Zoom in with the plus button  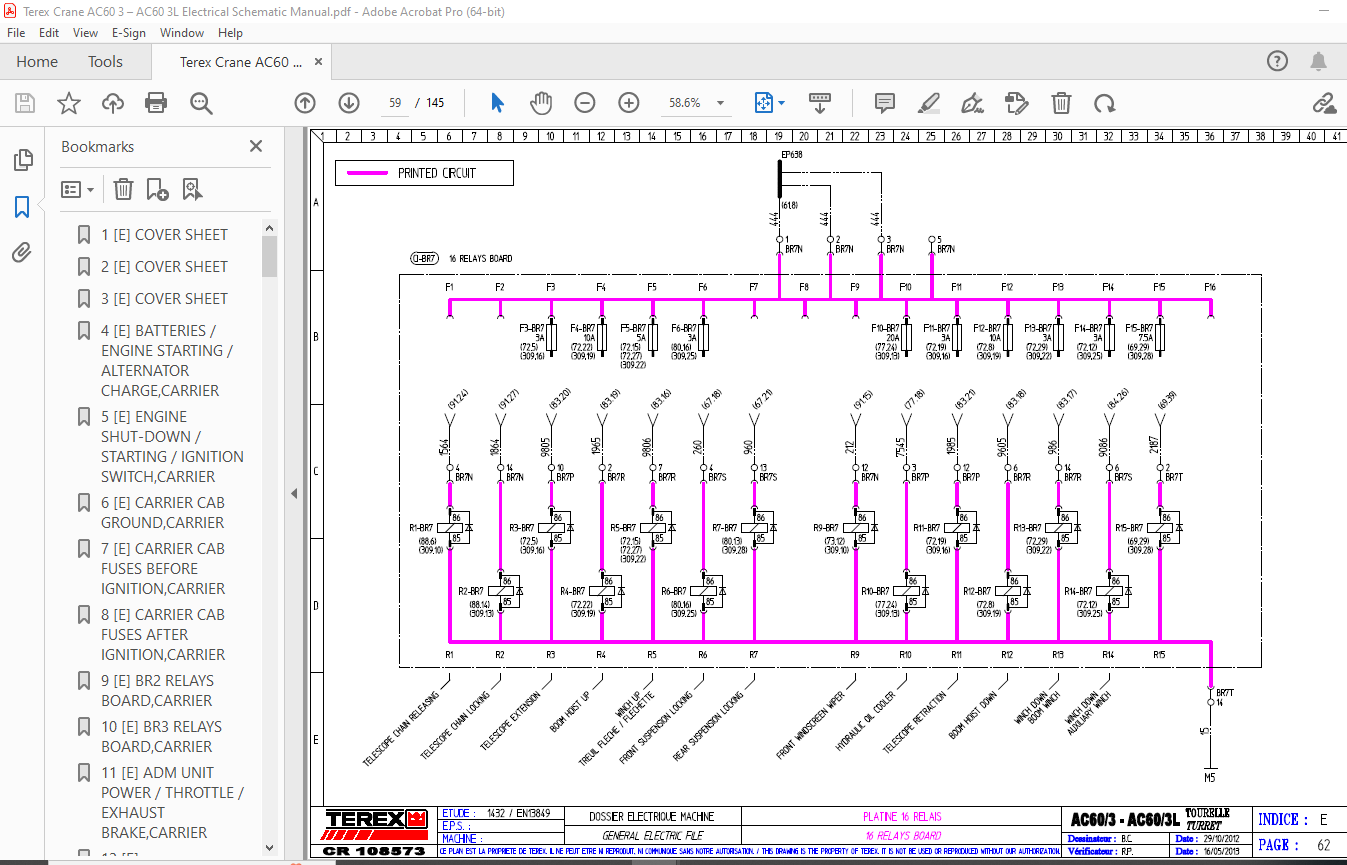click(629, 102)
